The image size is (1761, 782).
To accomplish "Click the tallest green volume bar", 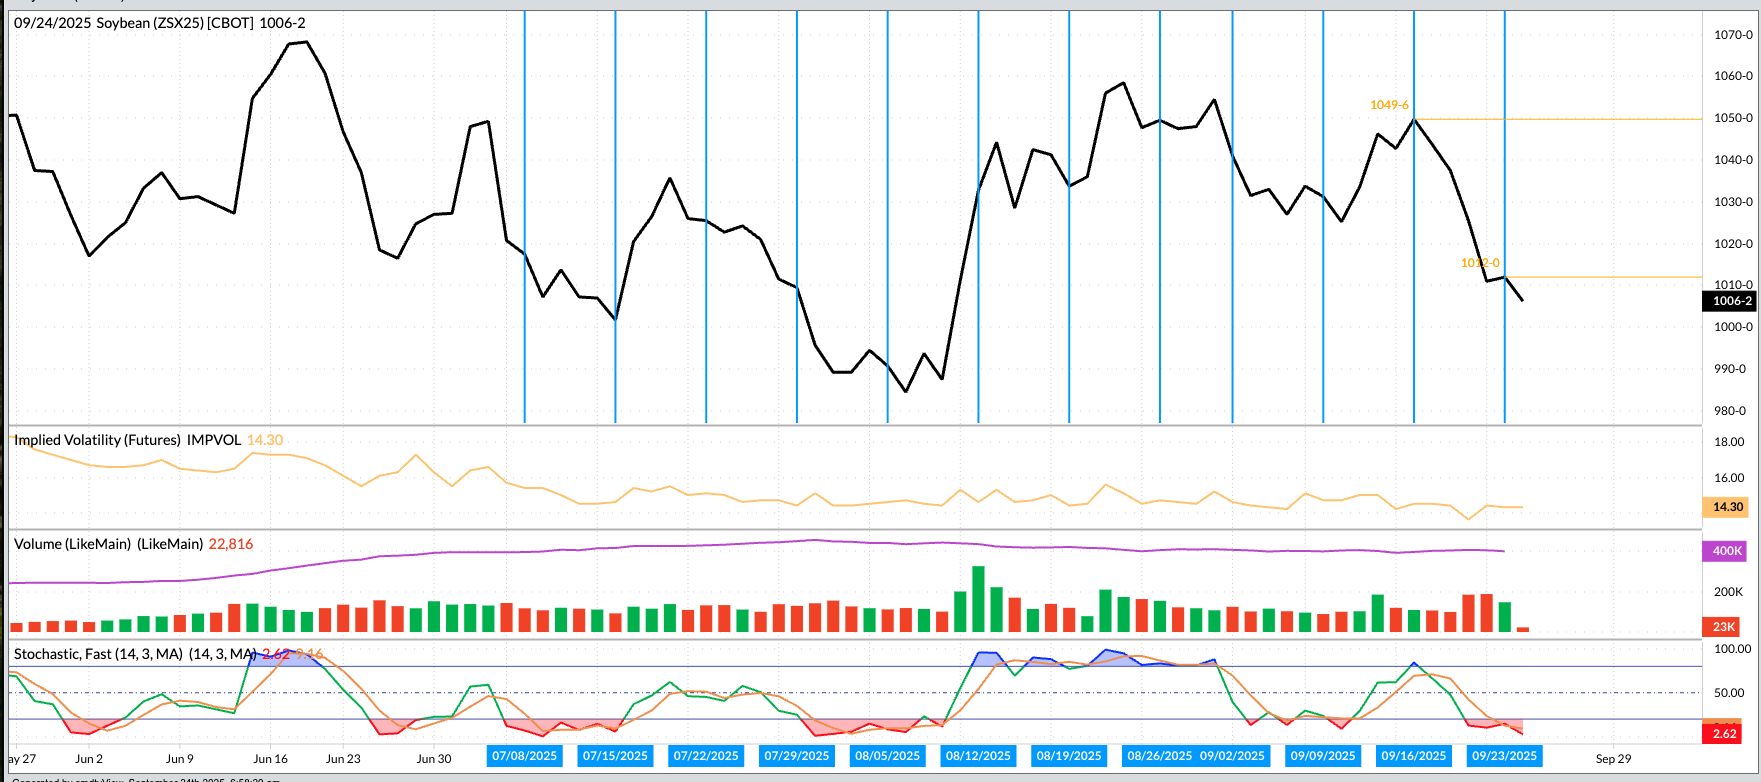I will click(978, 598).
